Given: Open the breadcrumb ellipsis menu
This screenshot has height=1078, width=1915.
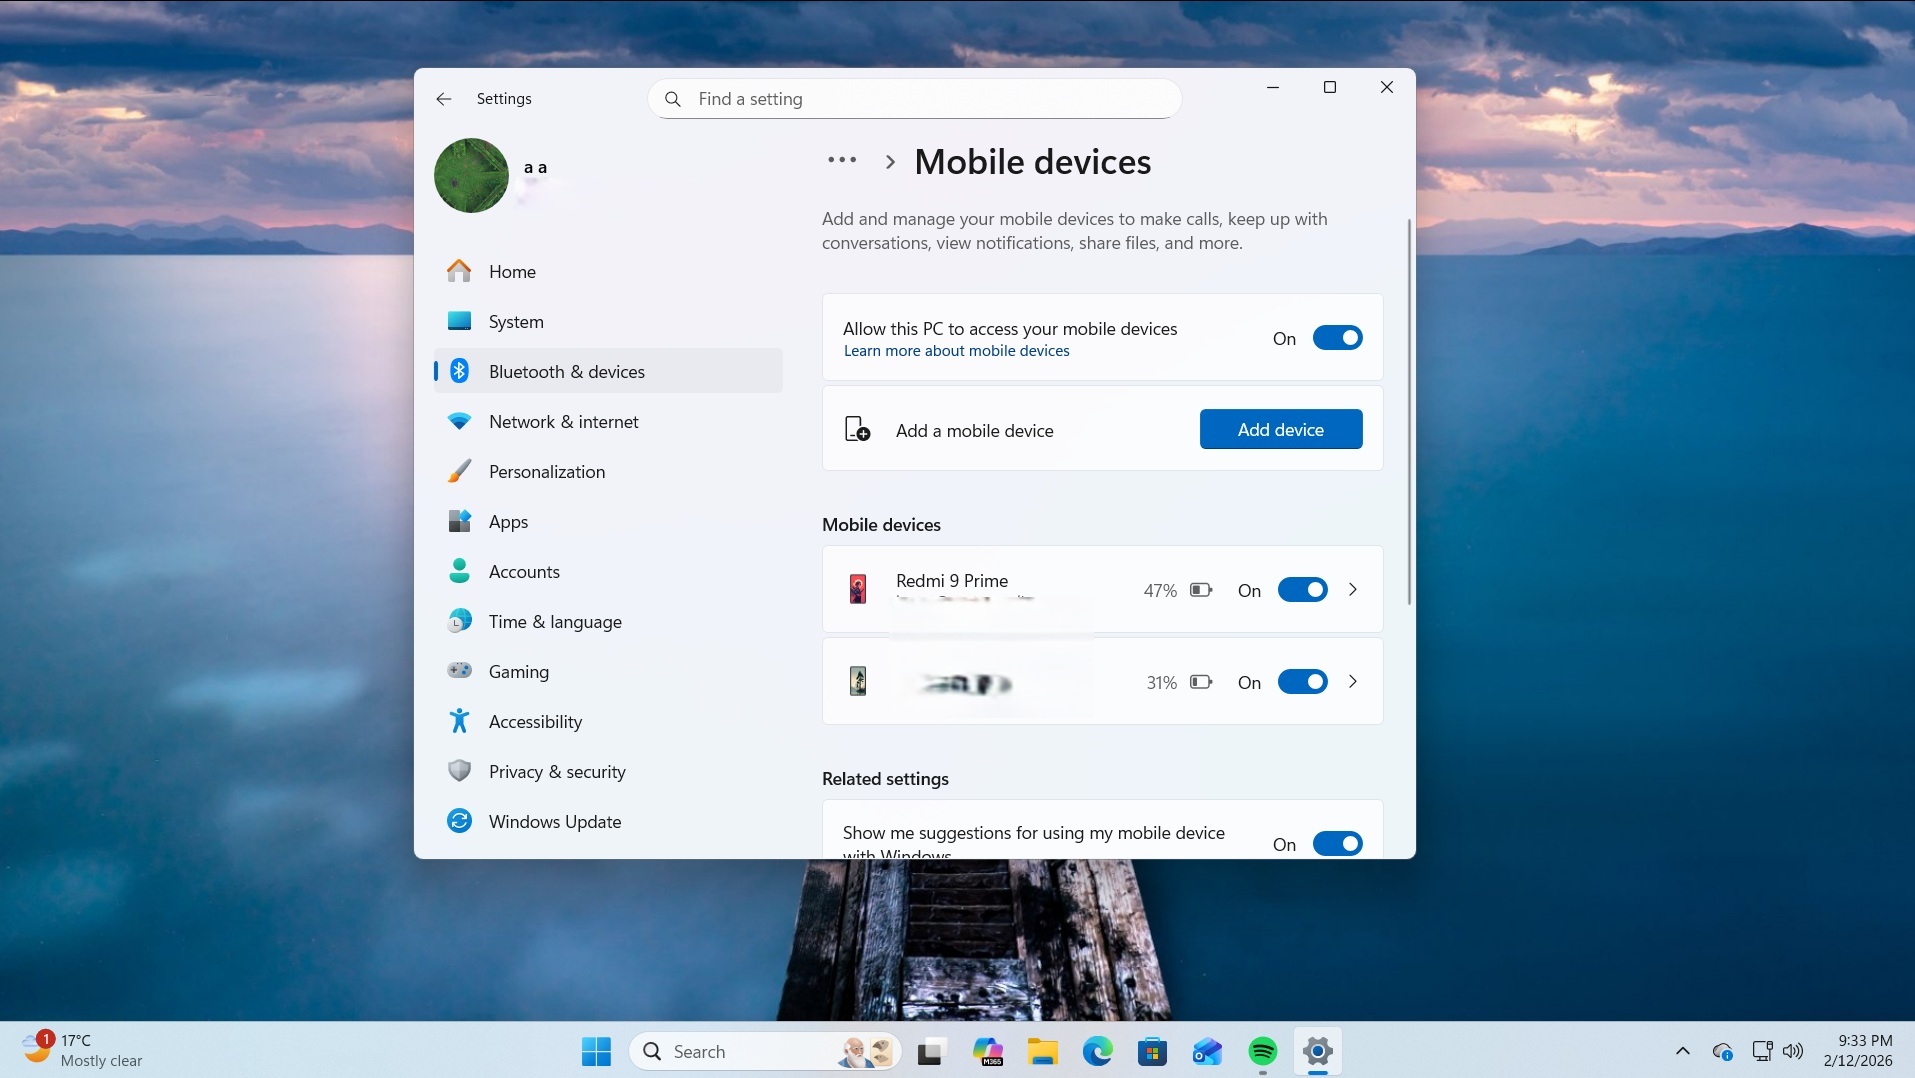Looking at the screenshot, I should click(841, 160).
